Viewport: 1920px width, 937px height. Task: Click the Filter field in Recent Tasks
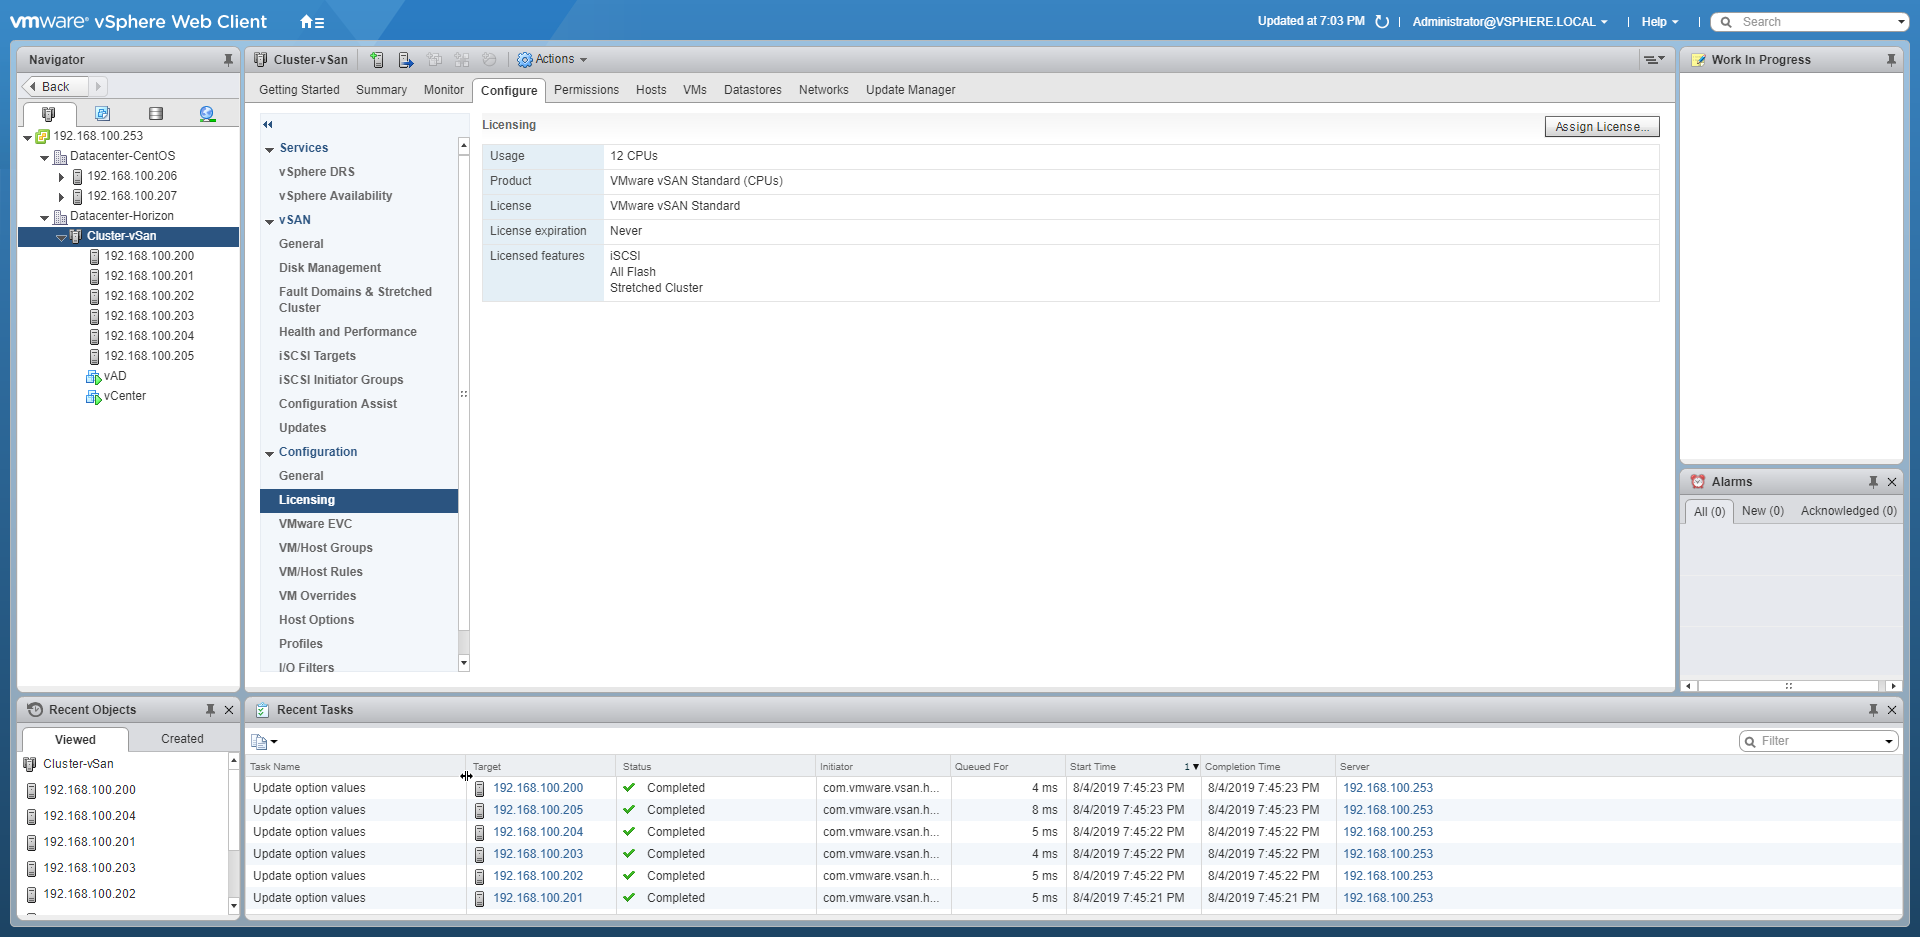(x=1817, y=741)
